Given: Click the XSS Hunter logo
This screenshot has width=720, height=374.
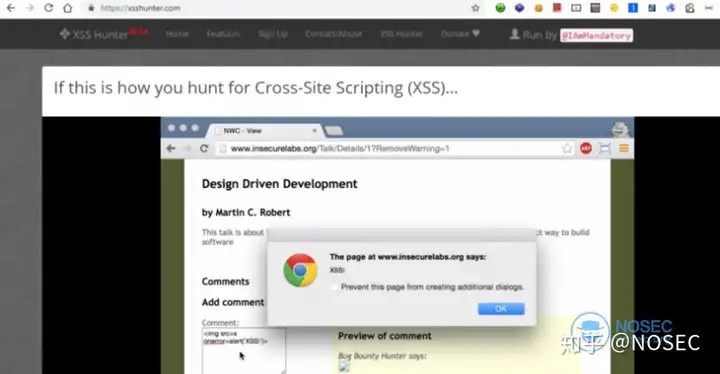Looking at the screenshot, I should tap(103, 34).
